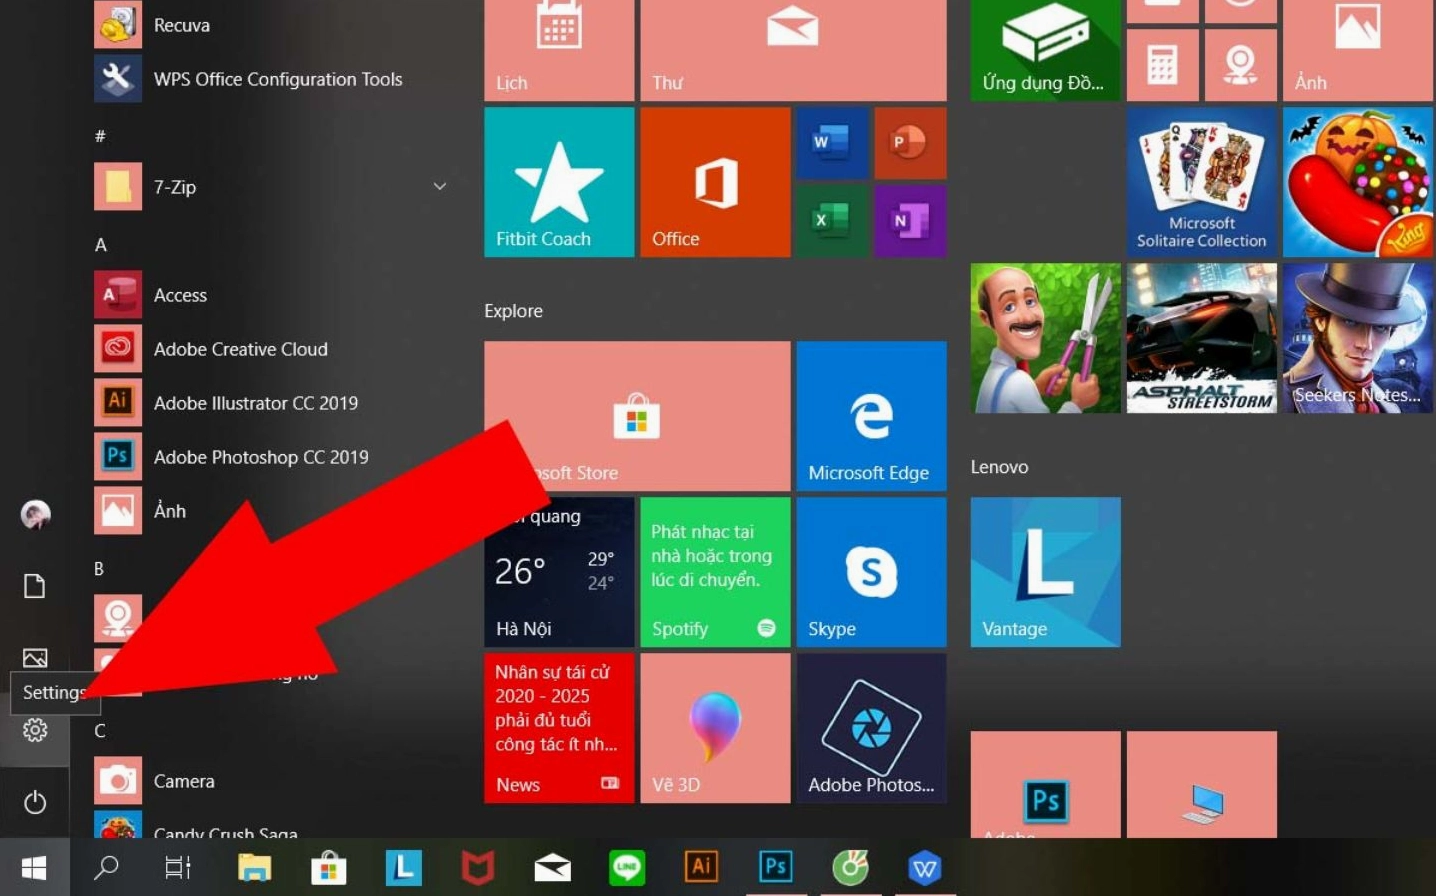The height and width of the screenshot is (896, 1436).
Task: Open the Microsoft Edge tile
Action: coord(871,416)
